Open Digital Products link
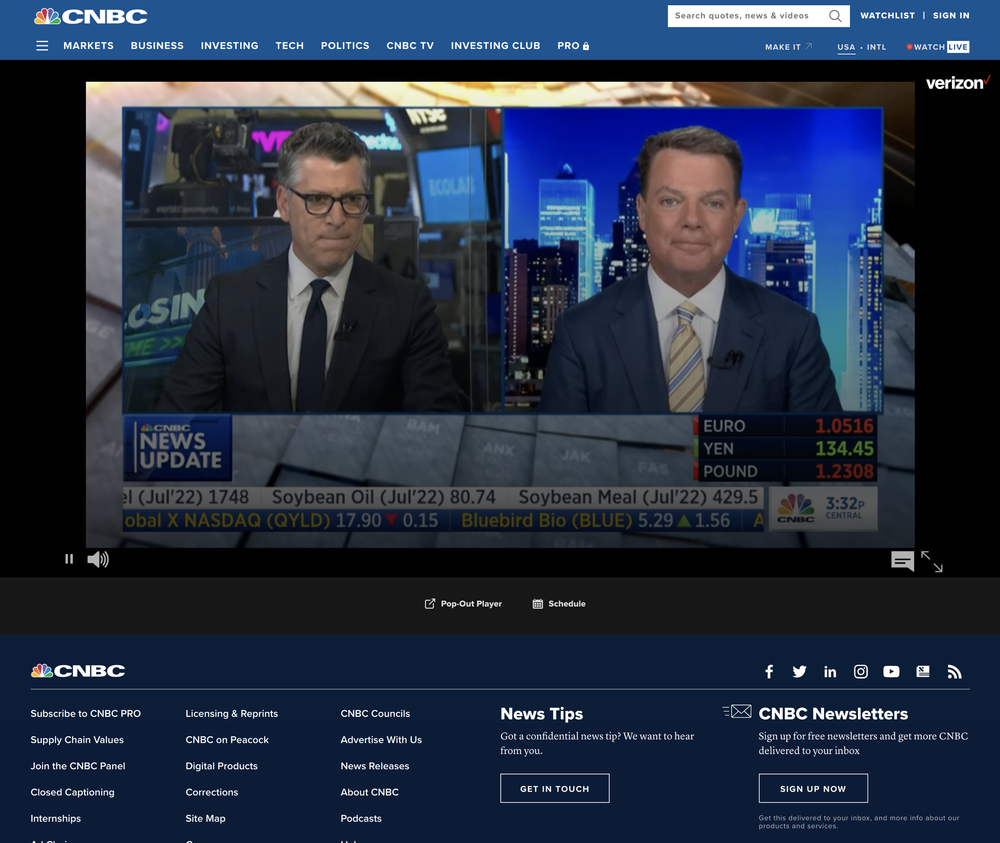Viewport: 1000px width, 843px height. [x=221, y=766]
